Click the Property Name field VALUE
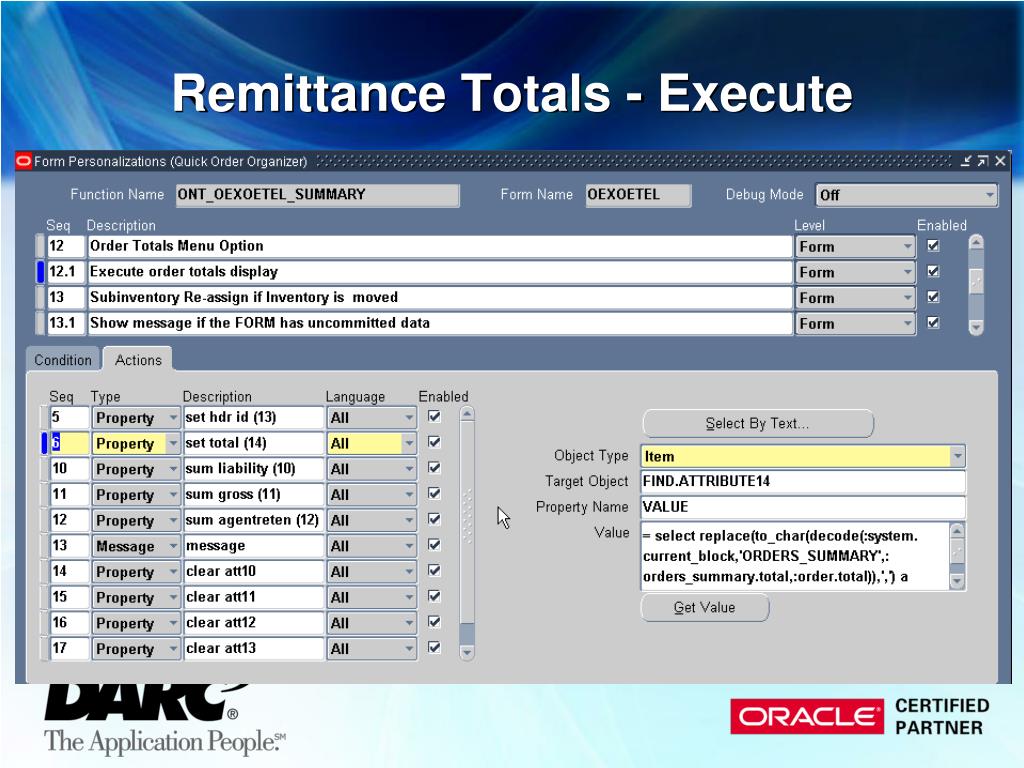The image size is (1024, 768). click(803, 507)
